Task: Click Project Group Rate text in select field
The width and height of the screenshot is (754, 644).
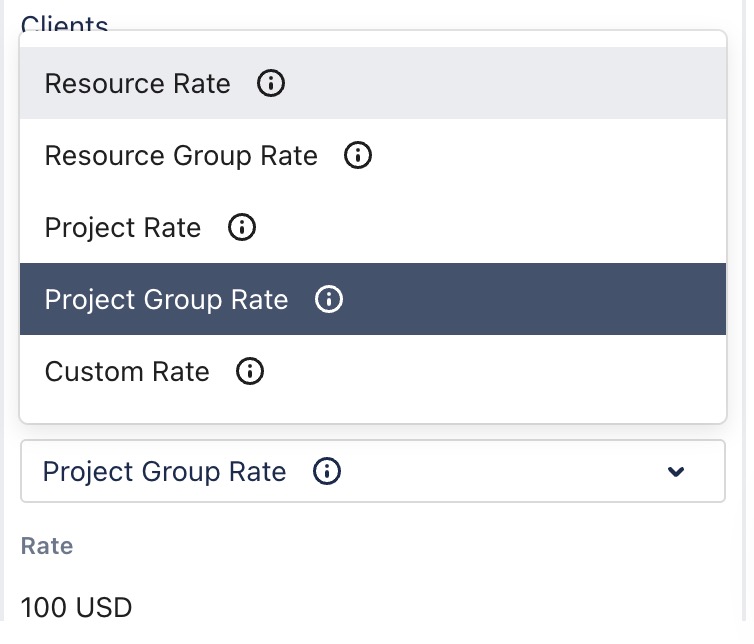Action: pyautogui.click(x=165, y=472)
